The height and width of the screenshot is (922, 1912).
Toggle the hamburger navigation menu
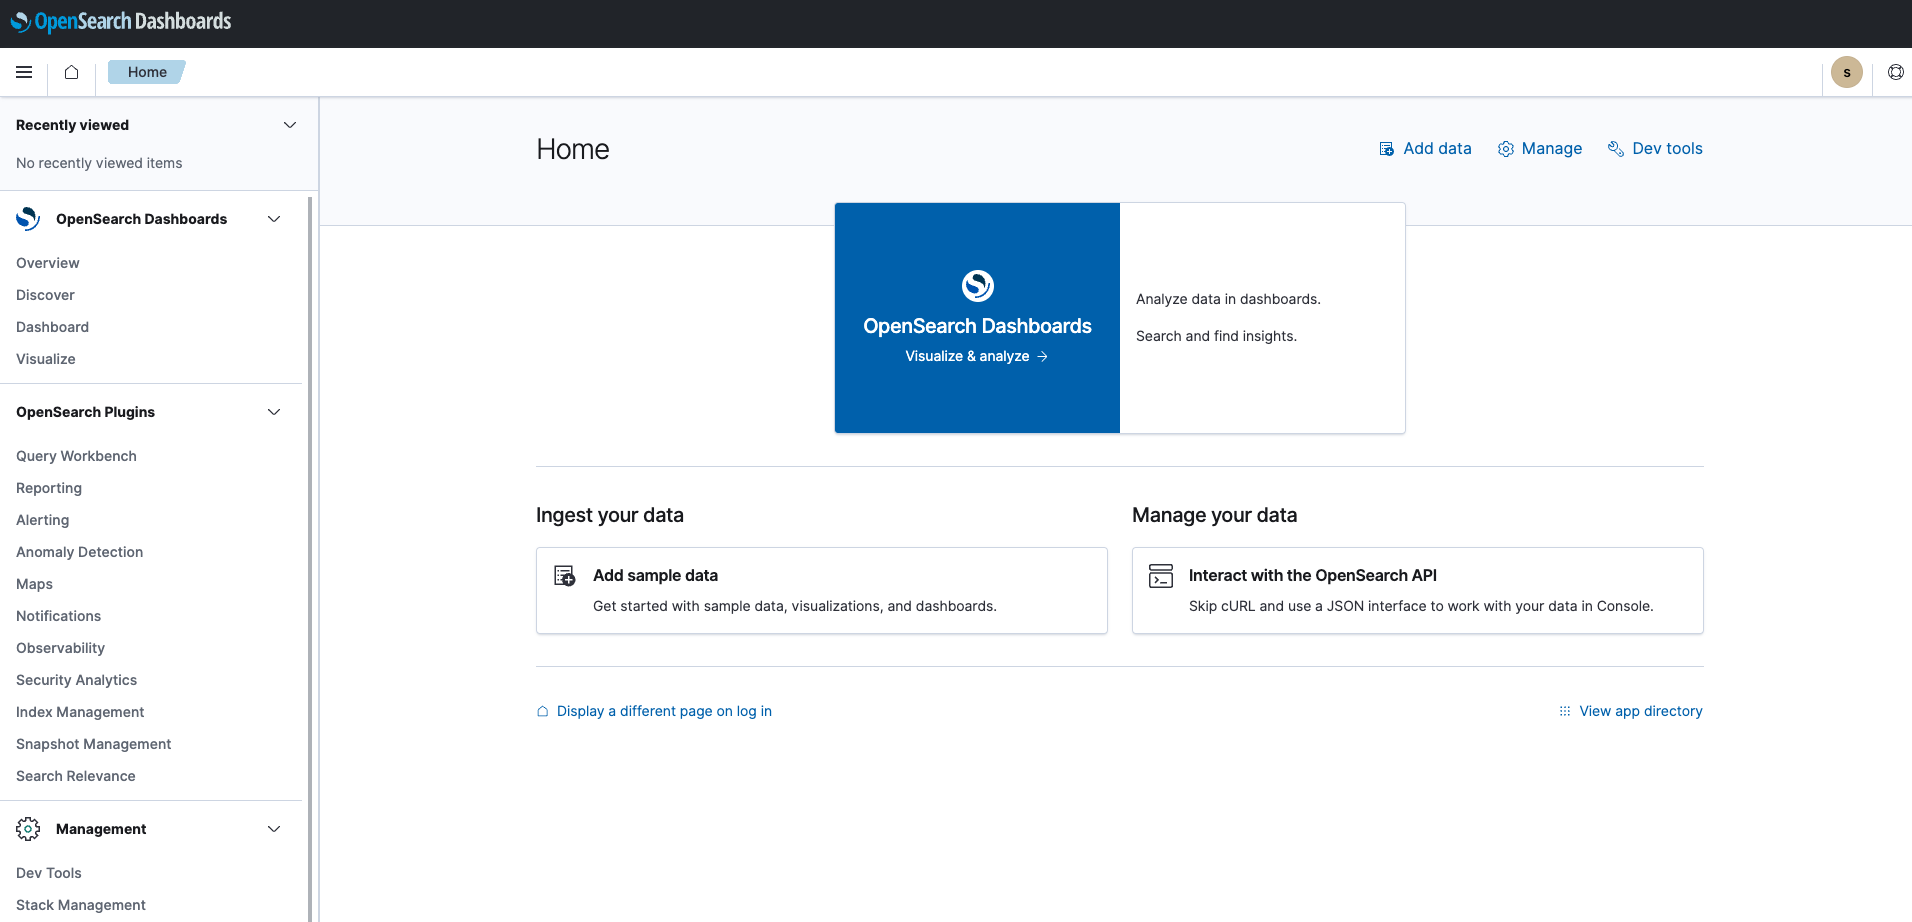(x=24, y=72)
